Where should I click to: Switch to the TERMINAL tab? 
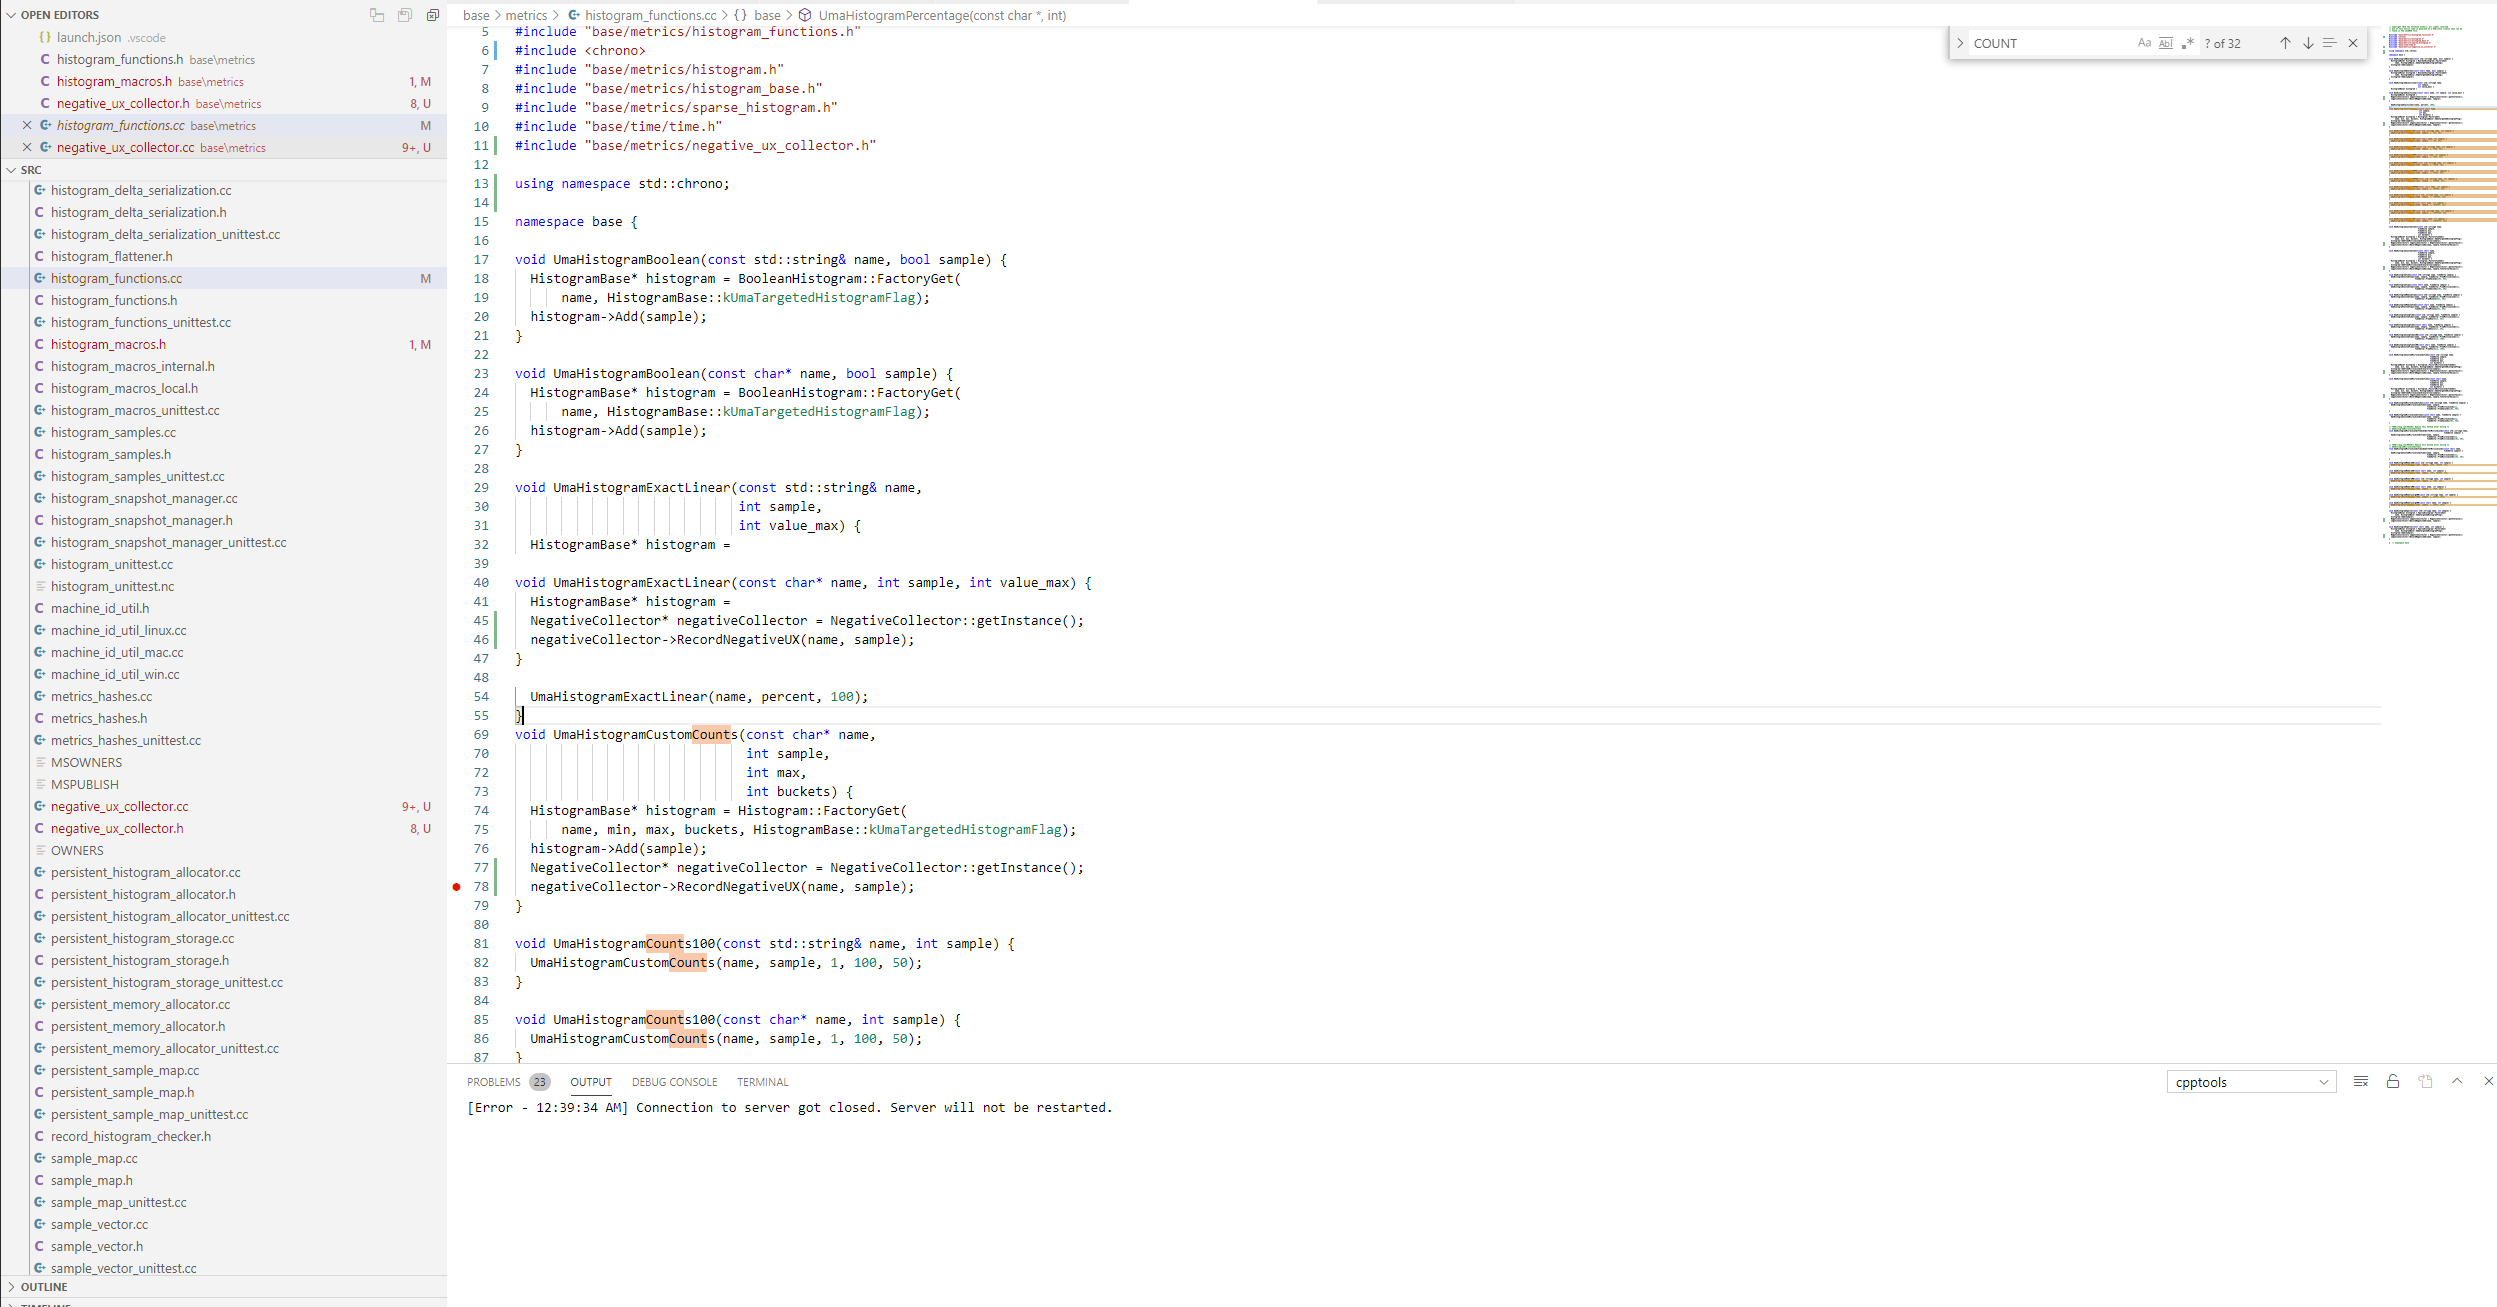[762, 1082]
